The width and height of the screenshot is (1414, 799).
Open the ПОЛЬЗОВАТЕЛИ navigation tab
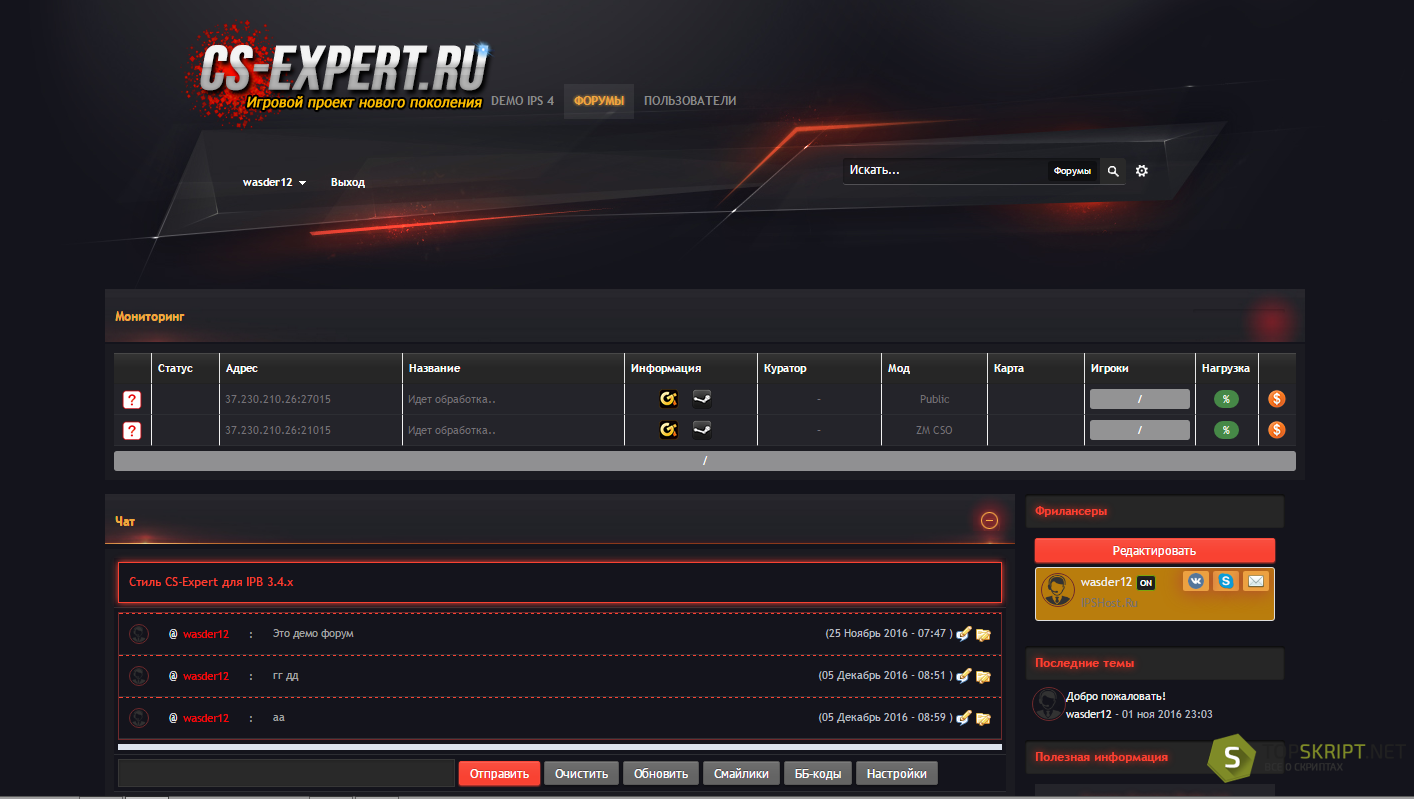pos(690,101)
